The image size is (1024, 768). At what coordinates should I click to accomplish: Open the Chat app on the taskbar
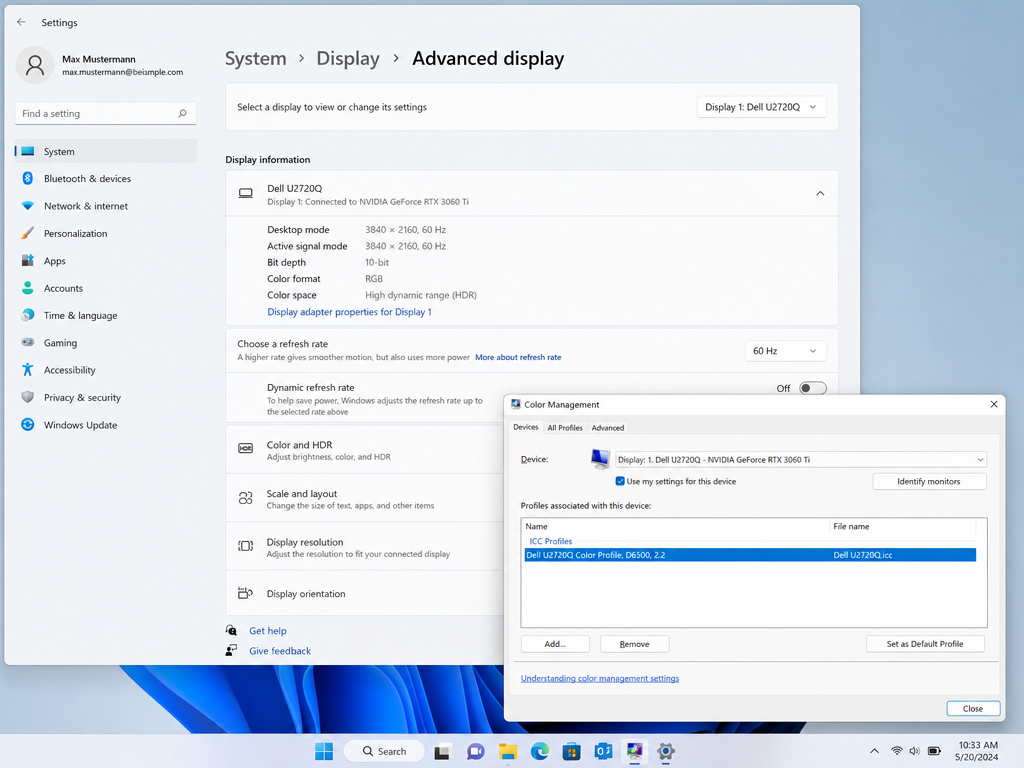pos(475,752)
